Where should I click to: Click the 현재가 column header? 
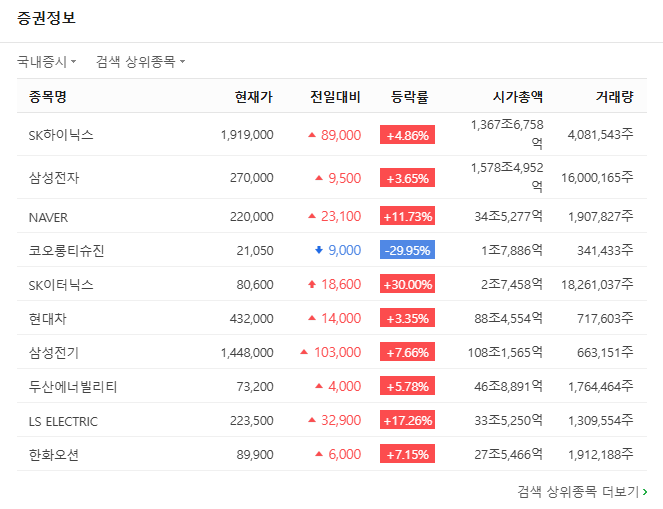click(254, 96)
